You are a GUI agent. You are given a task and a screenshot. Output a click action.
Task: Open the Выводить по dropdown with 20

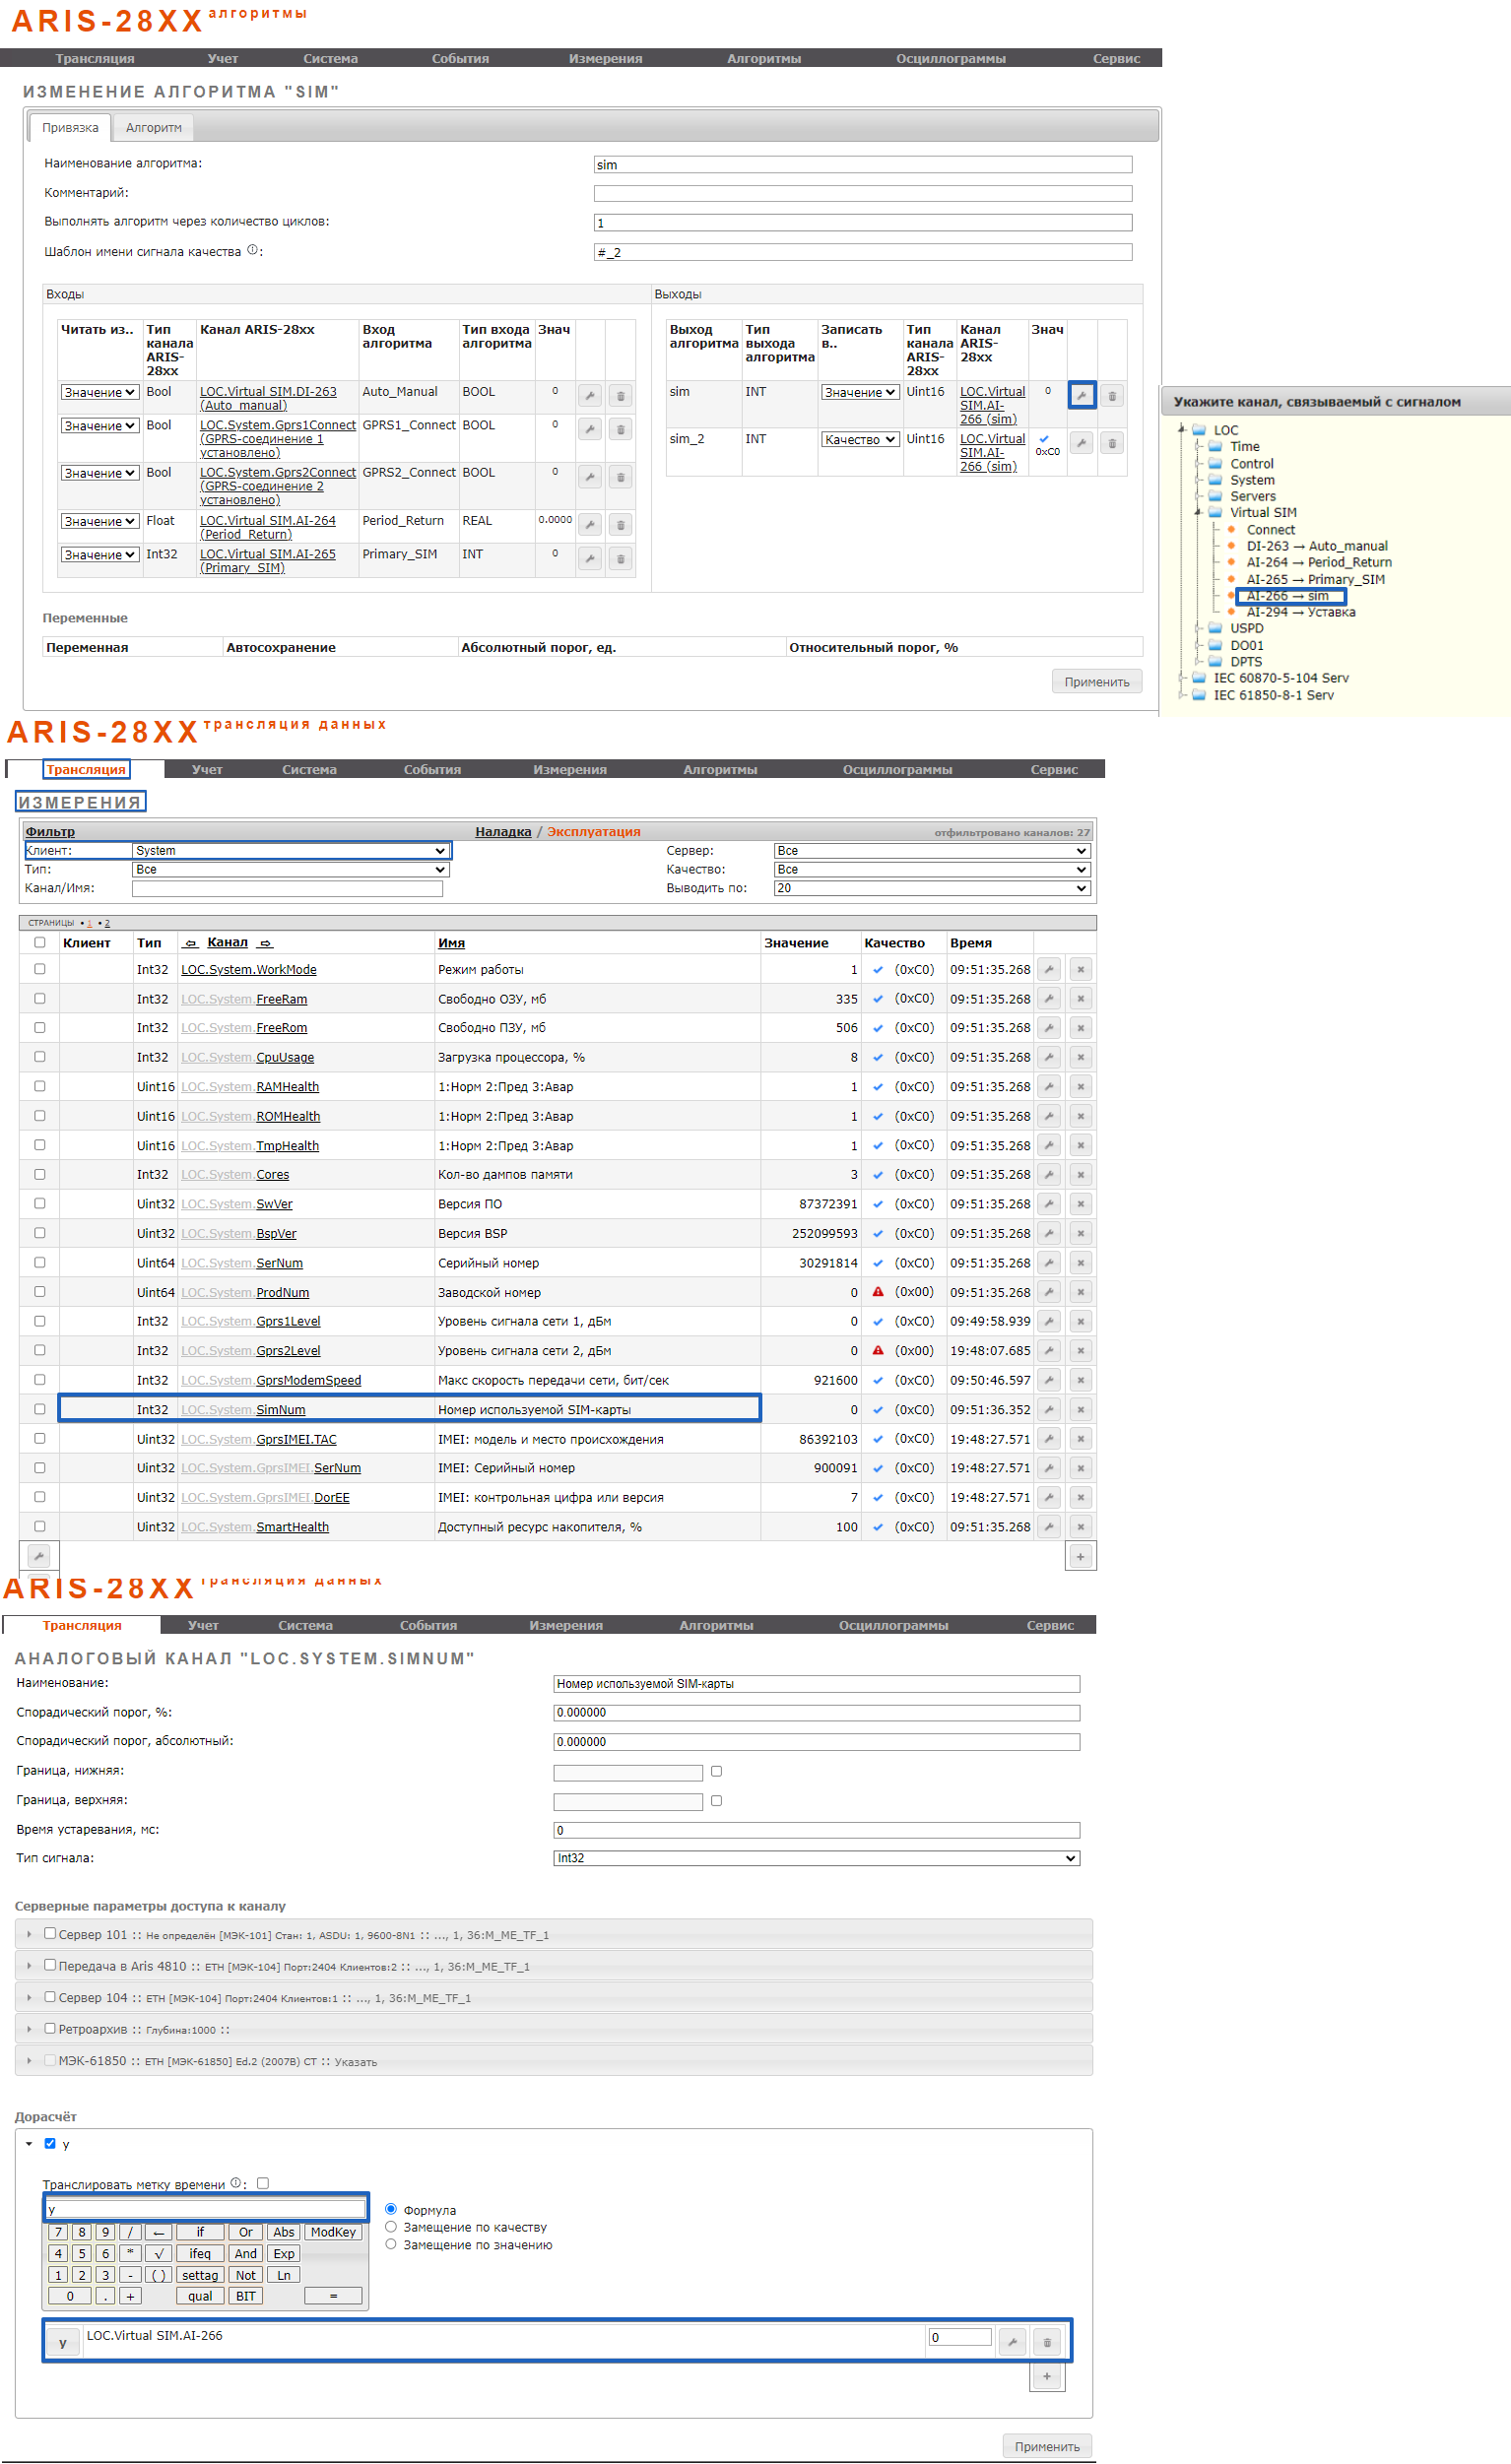[932, 888]
